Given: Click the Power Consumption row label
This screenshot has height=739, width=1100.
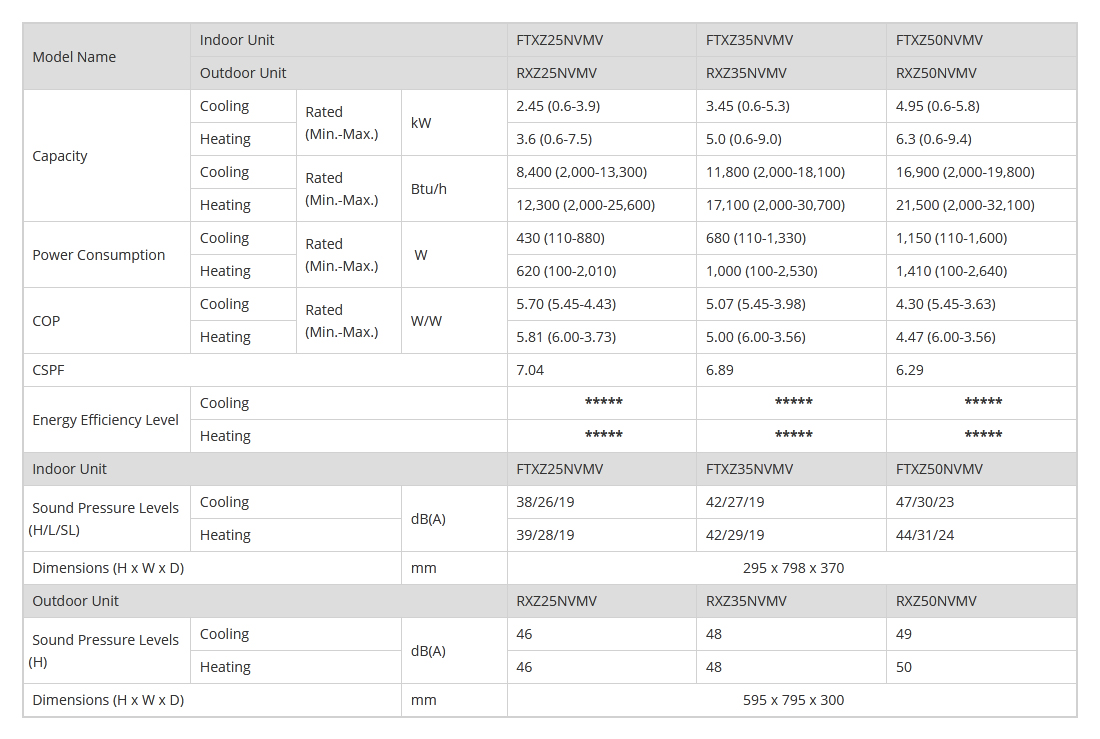Looking at the screenshot, I should coord(98,255).
